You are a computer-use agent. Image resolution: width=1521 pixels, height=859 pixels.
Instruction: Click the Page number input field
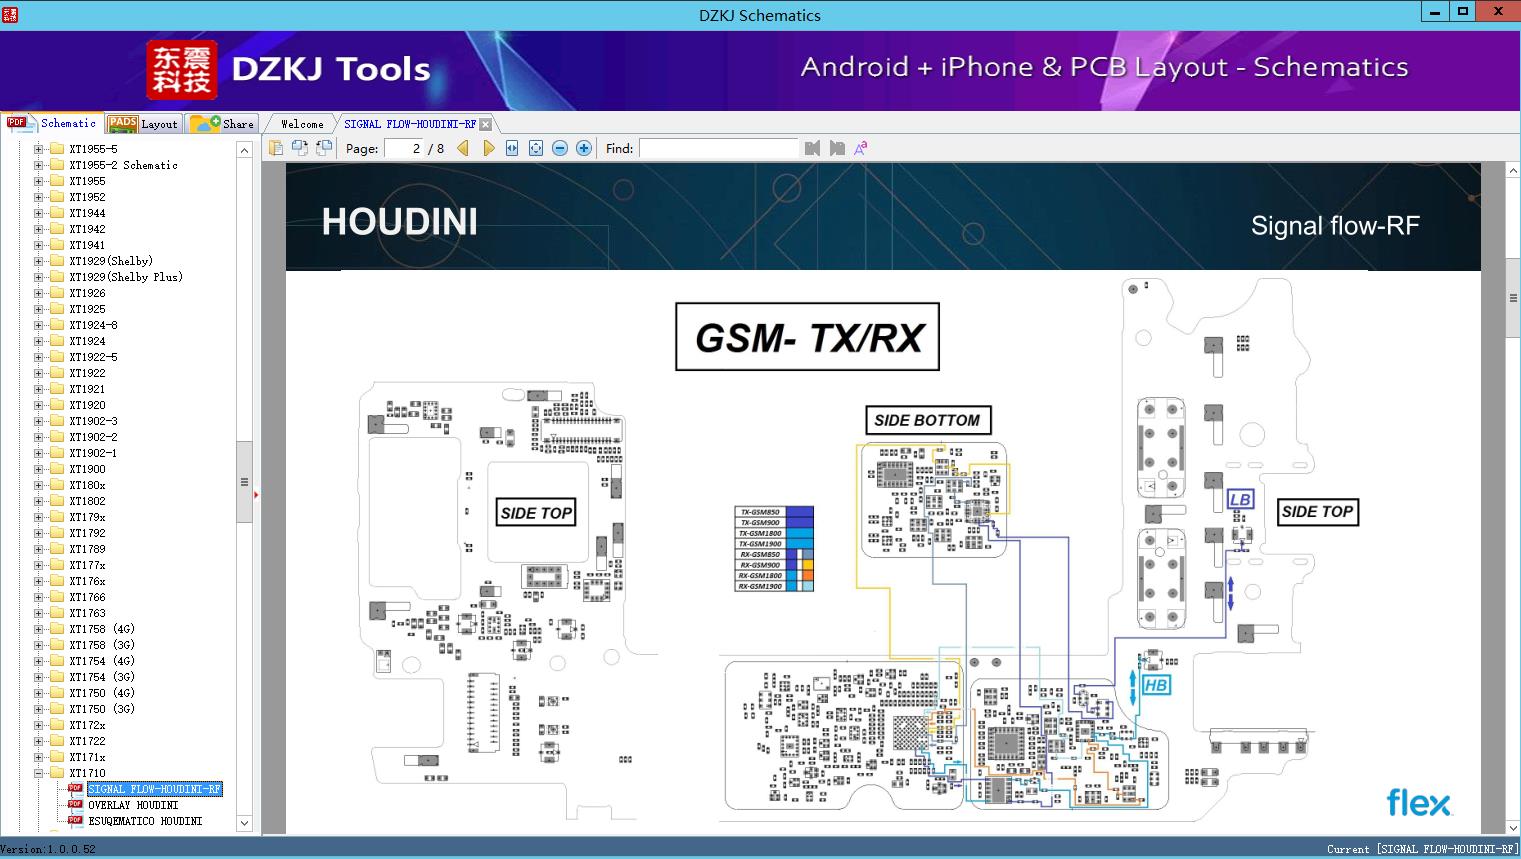pyautogui.click(x=402, y=148)
